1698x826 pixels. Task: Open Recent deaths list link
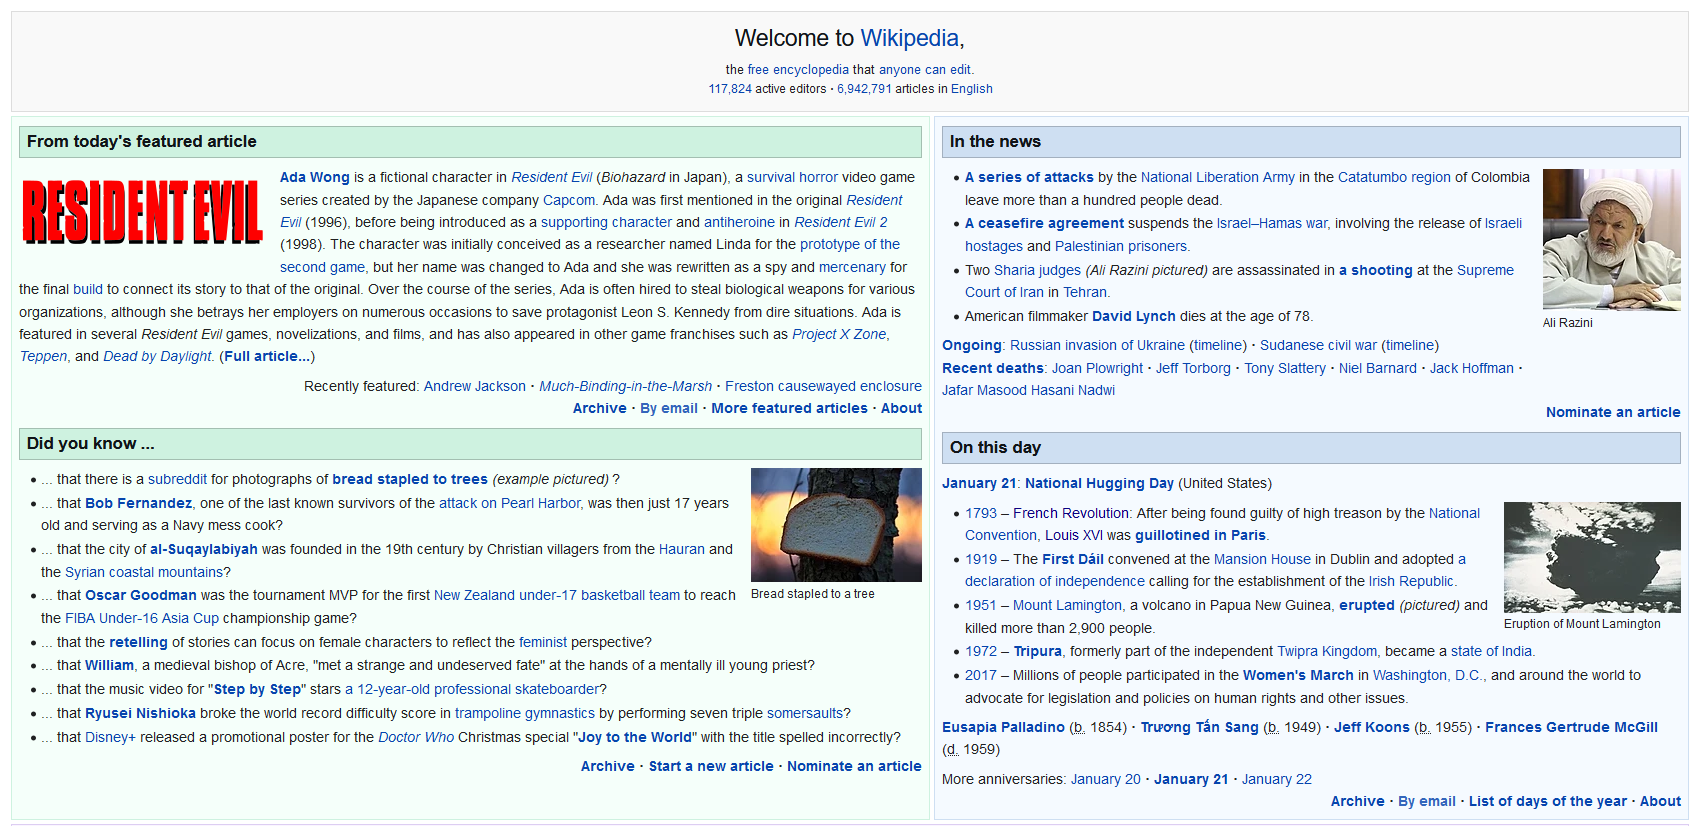(992, 368)
